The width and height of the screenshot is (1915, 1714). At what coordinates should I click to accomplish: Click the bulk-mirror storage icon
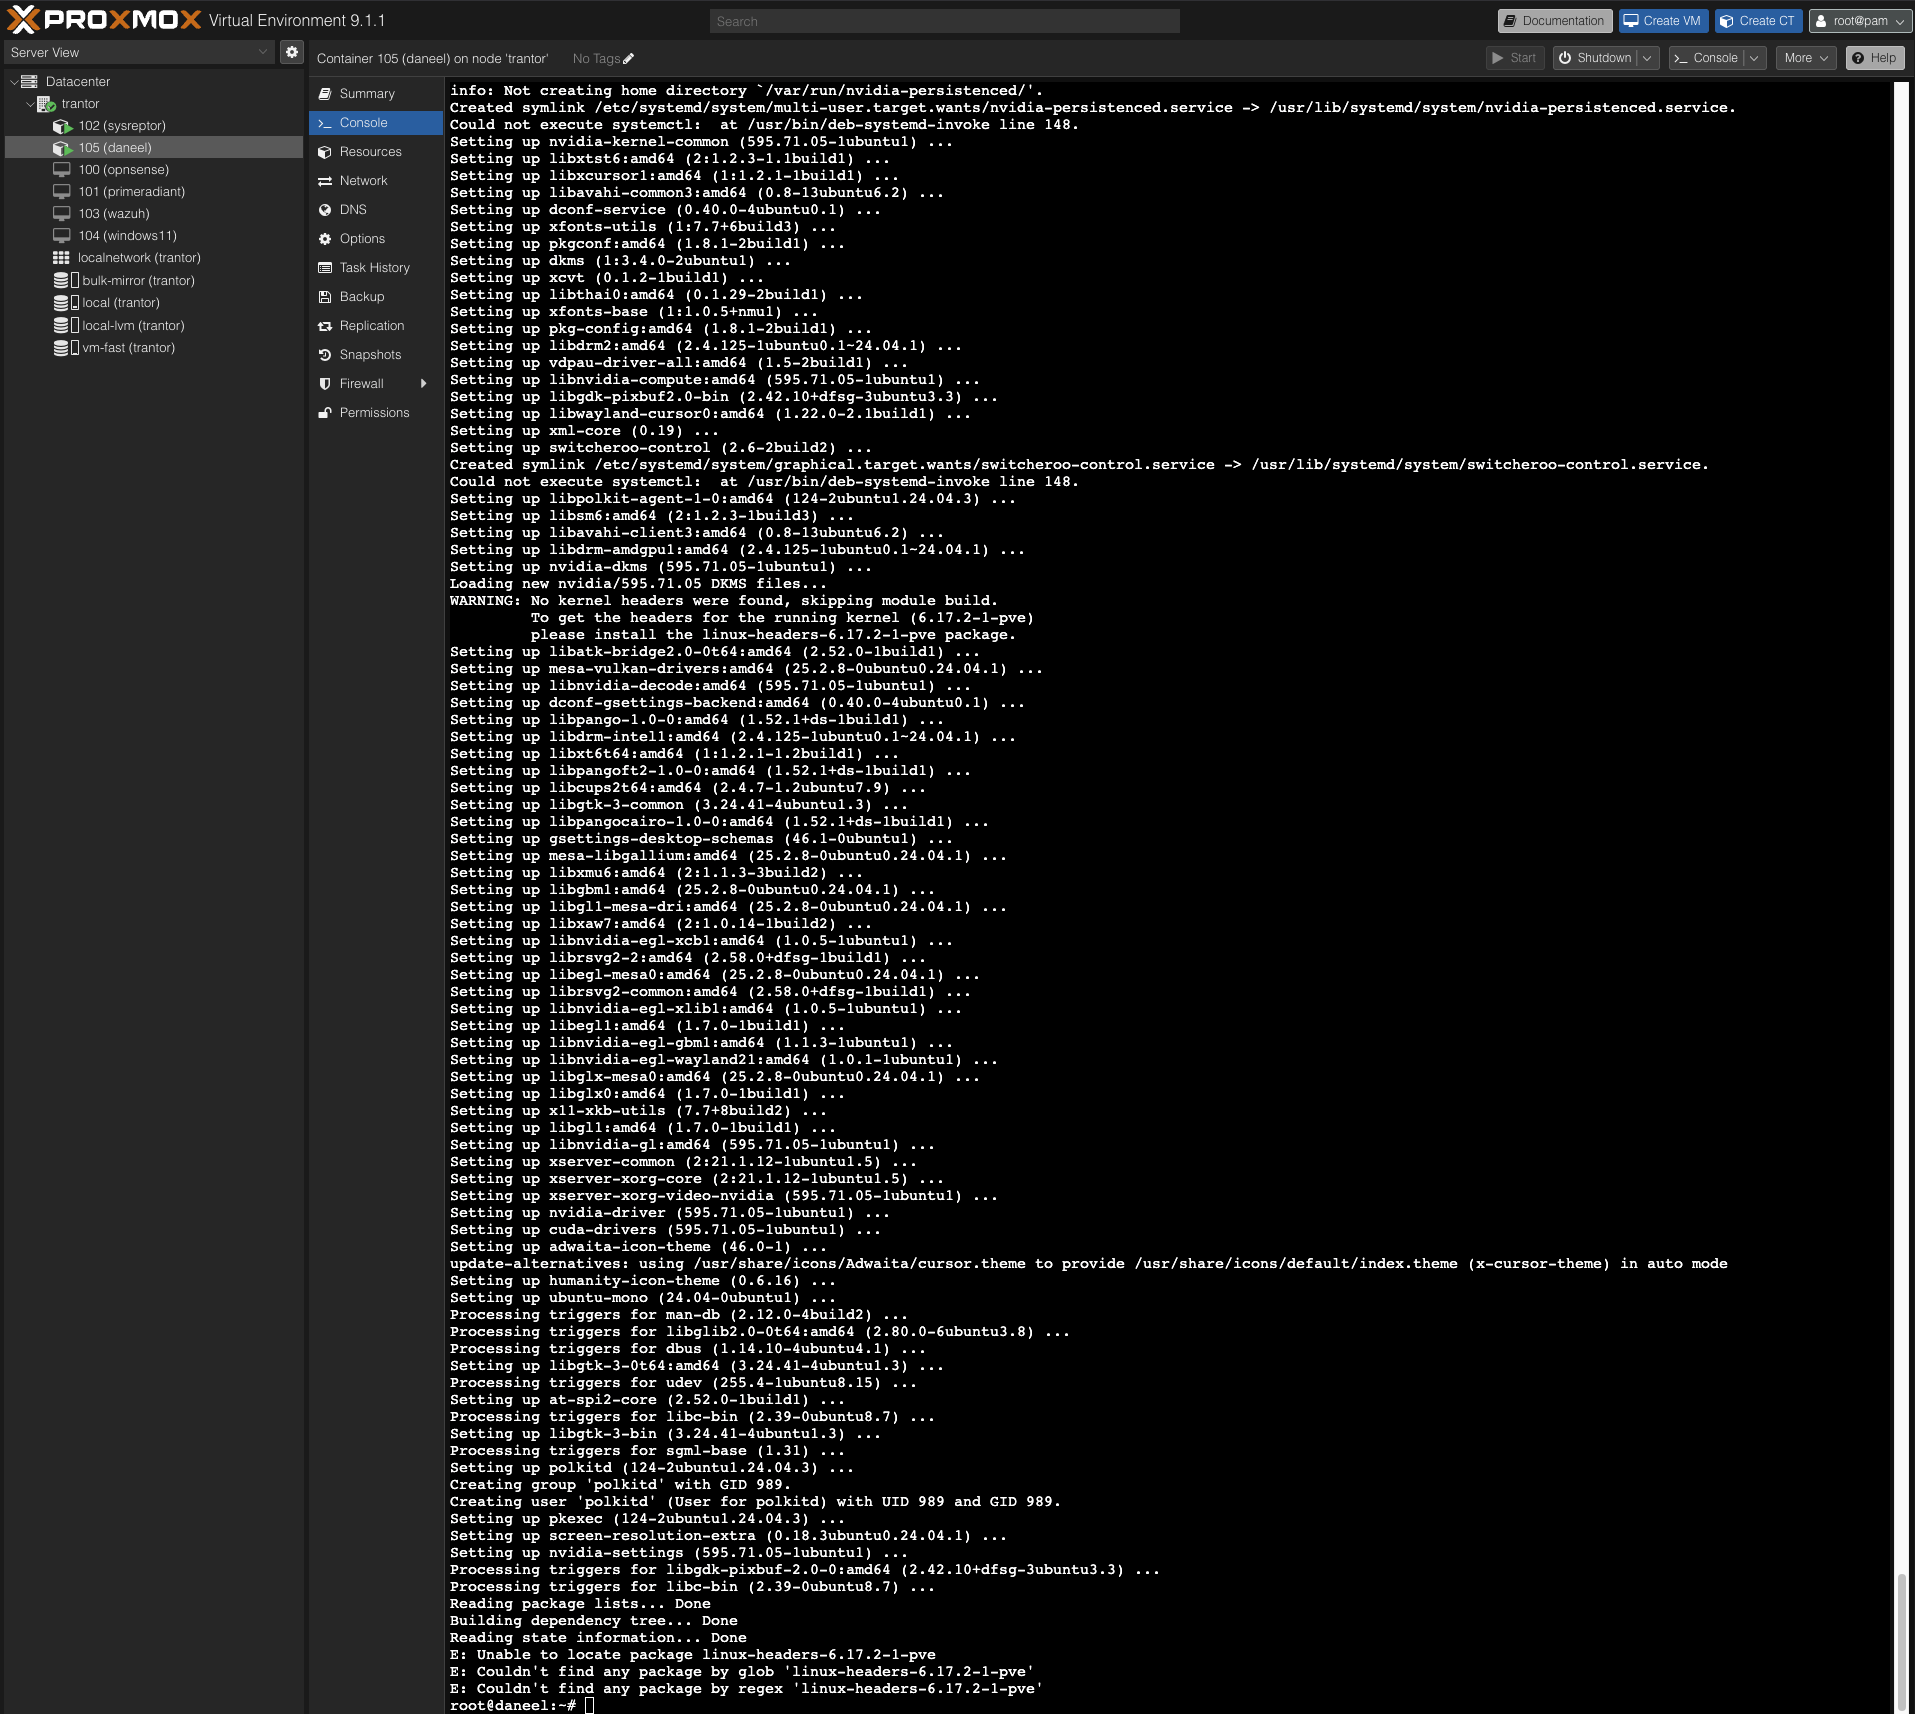pos(66,281)
